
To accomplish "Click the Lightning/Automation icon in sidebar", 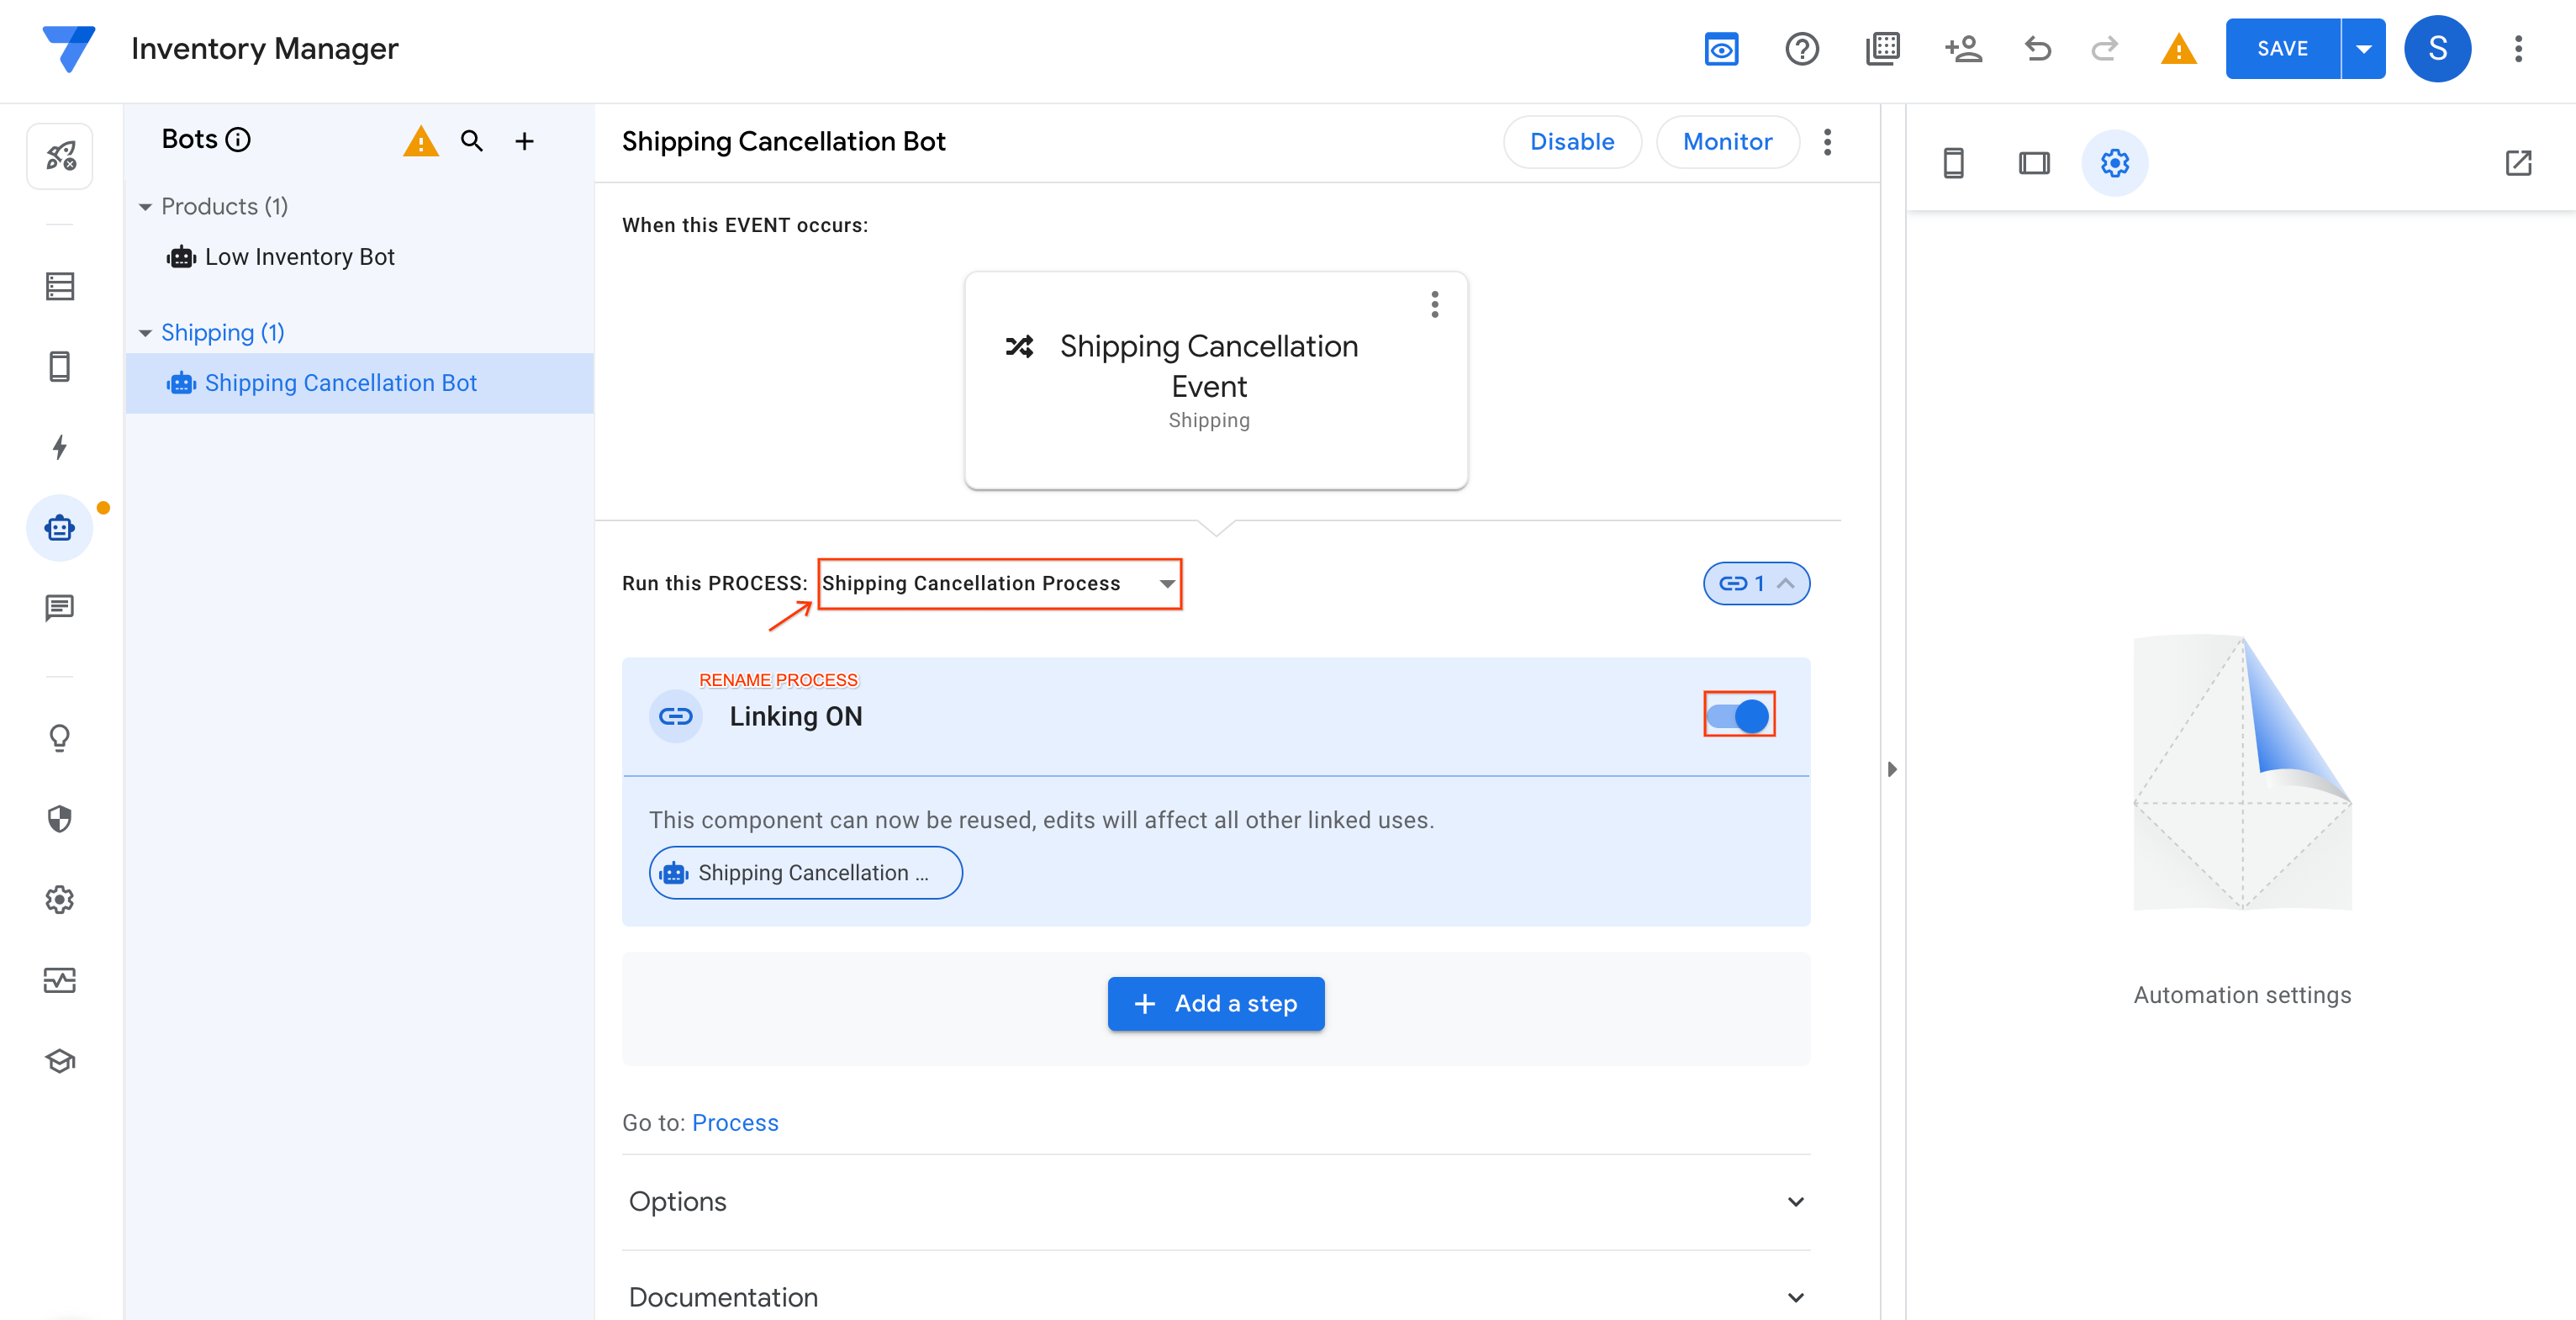I will point(61,446).
